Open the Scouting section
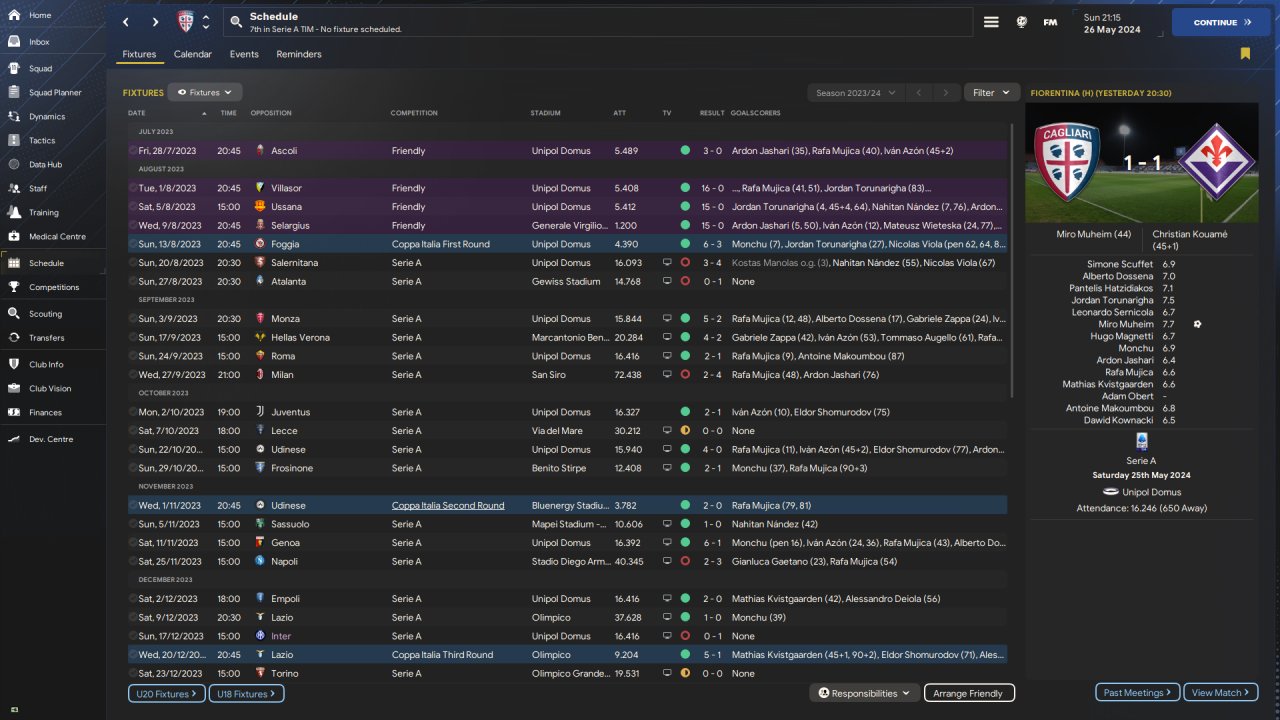This screenshot has width=1280, height=720. (45, 314)
